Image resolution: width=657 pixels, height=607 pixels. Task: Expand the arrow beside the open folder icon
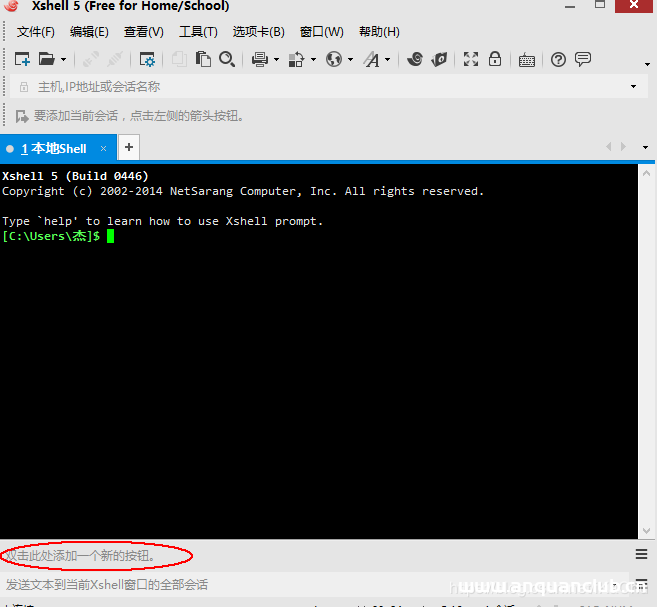(x=63, y=59)
